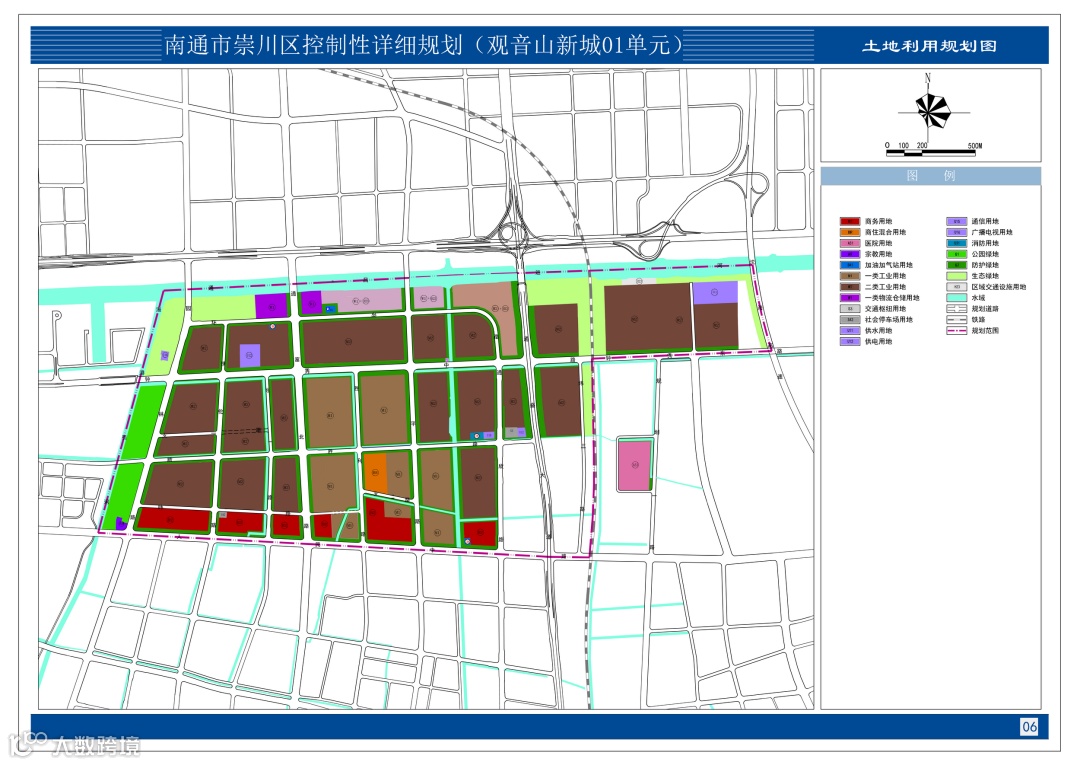
Task: Click the 商务用地 legend label
Action: [878, 221]
